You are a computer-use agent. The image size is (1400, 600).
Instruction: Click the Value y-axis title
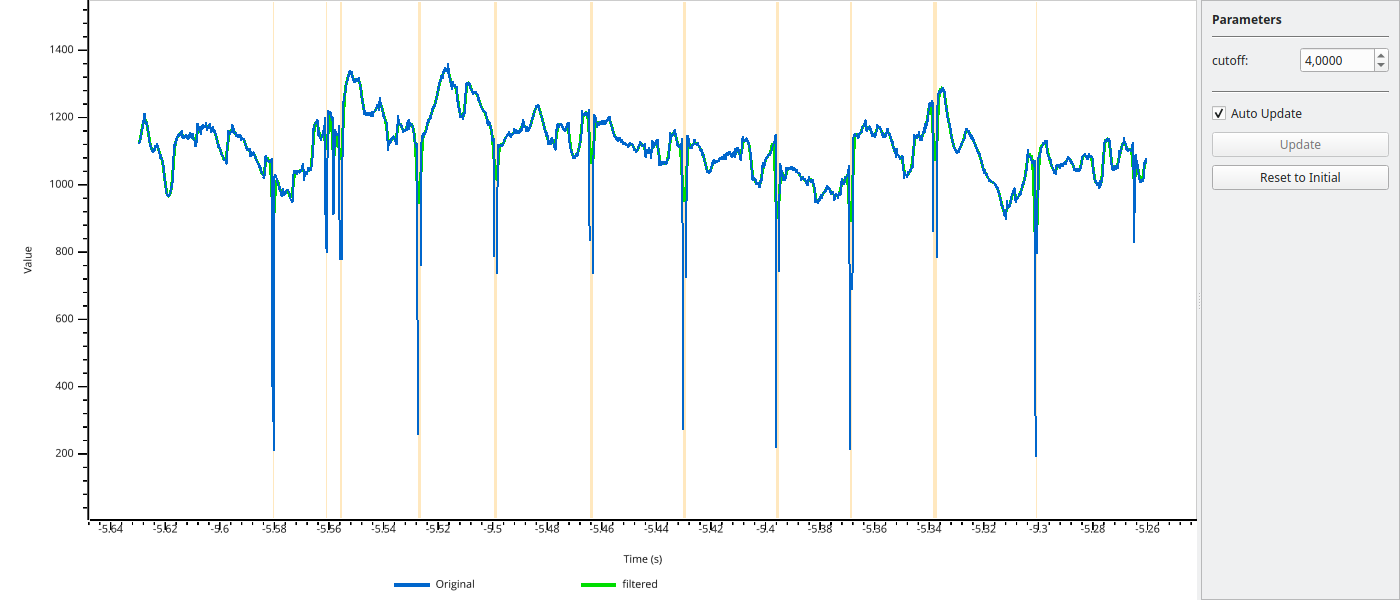tap(28, 260)
